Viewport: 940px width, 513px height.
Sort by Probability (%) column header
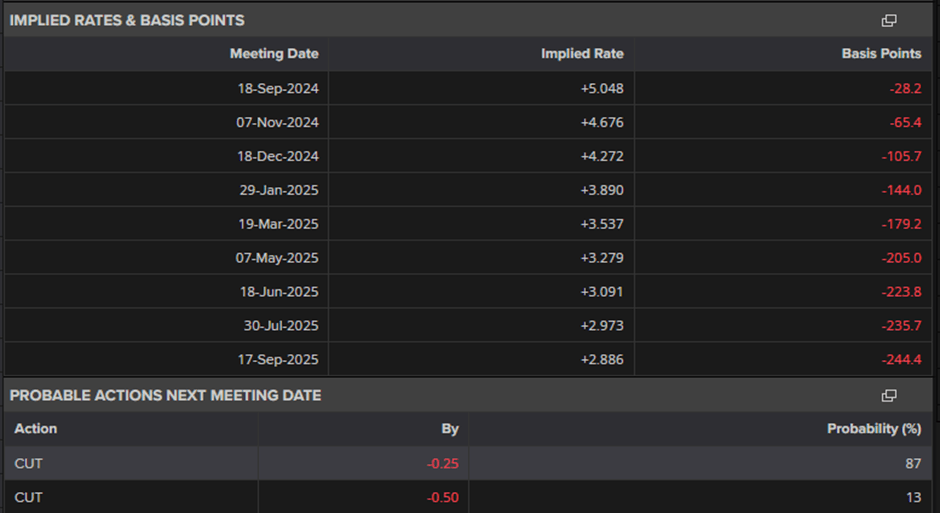873,429
